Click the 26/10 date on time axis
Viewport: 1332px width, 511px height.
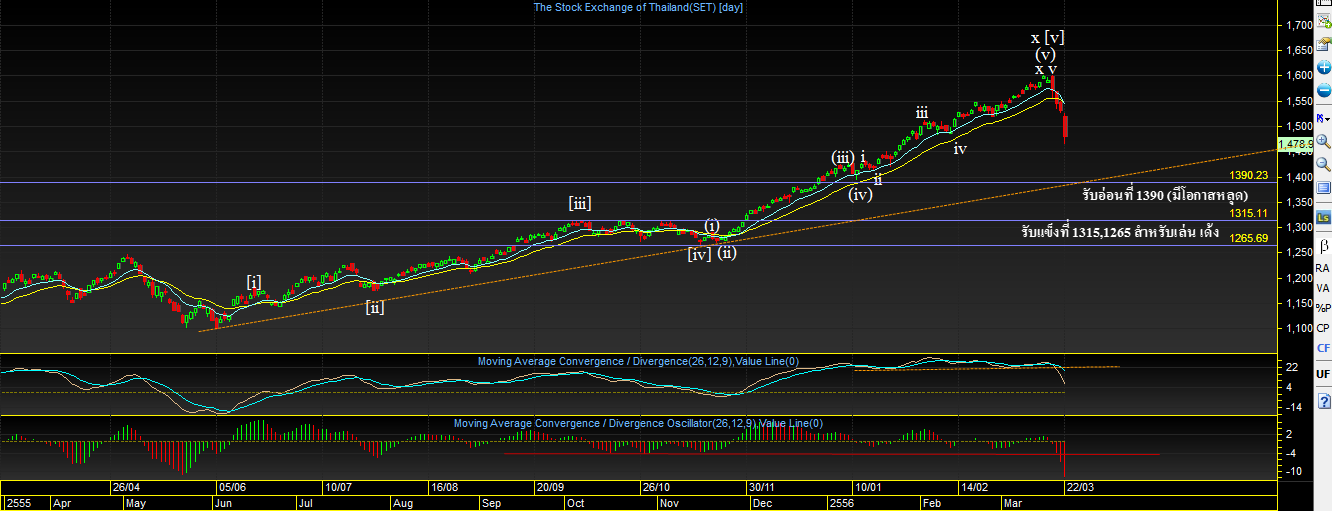click(655, 487)
